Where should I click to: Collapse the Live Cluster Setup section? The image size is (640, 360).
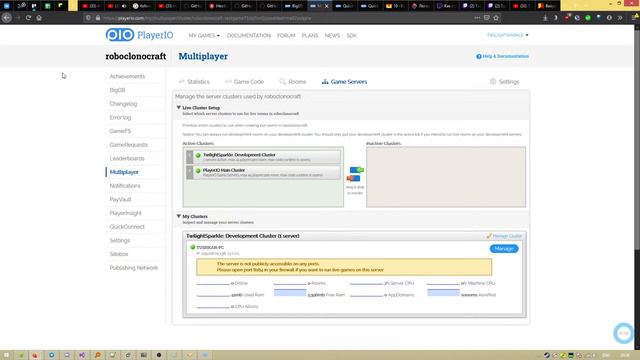pyautogui.click(x=178, y=108)
